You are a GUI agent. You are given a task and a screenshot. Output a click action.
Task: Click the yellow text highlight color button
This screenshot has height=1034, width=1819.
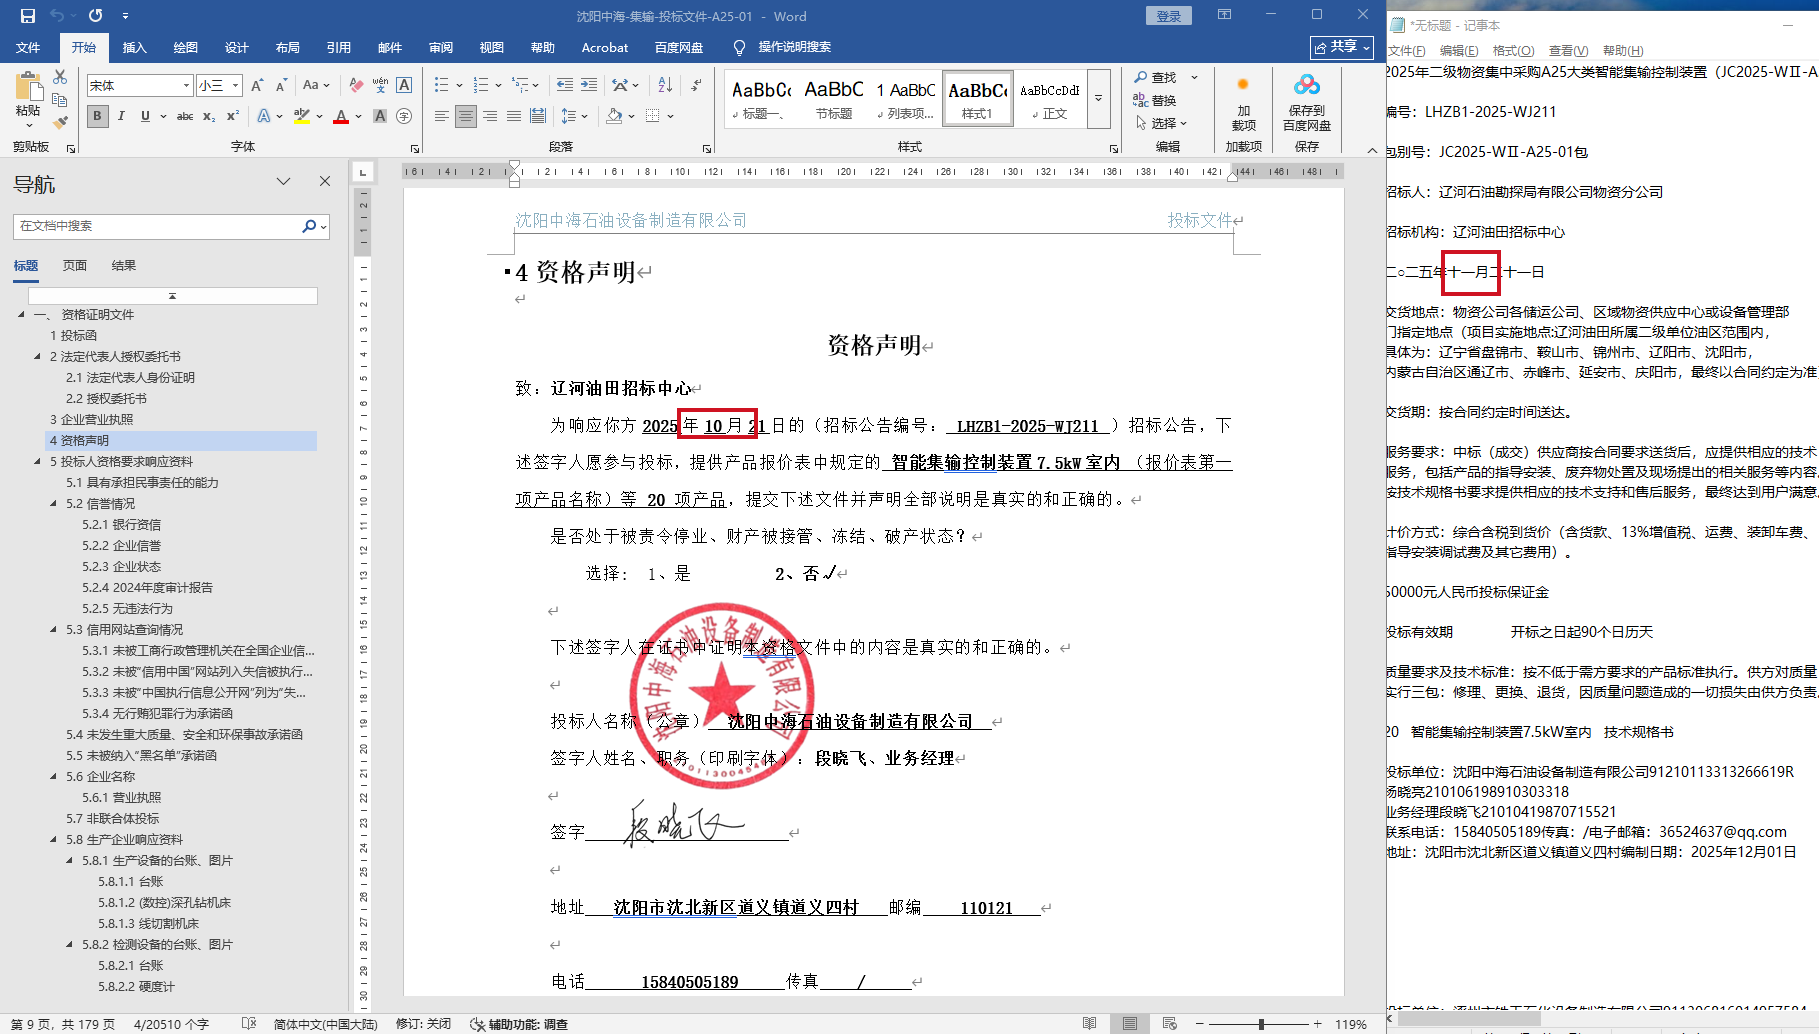(x=301, y=116)
